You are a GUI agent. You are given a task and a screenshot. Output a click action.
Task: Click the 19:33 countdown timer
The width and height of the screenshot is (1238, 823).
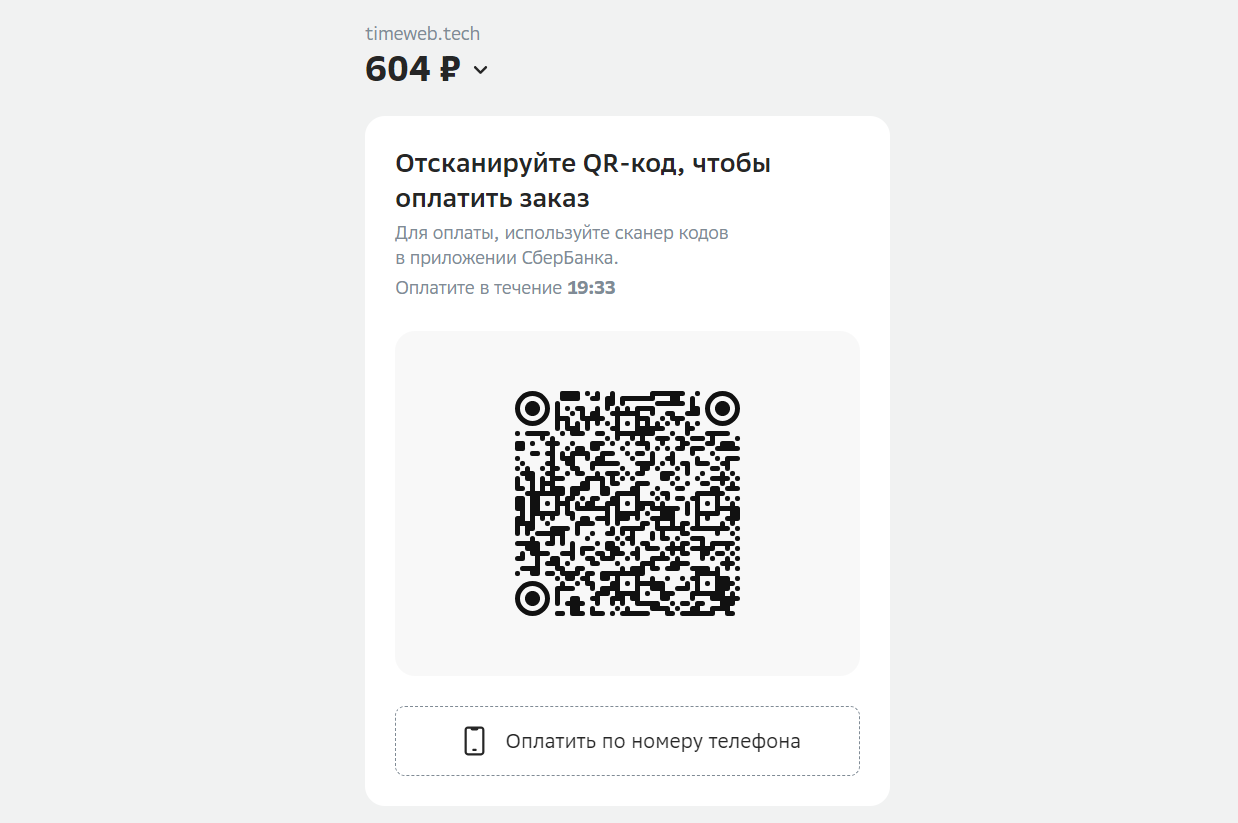point(591,288)
